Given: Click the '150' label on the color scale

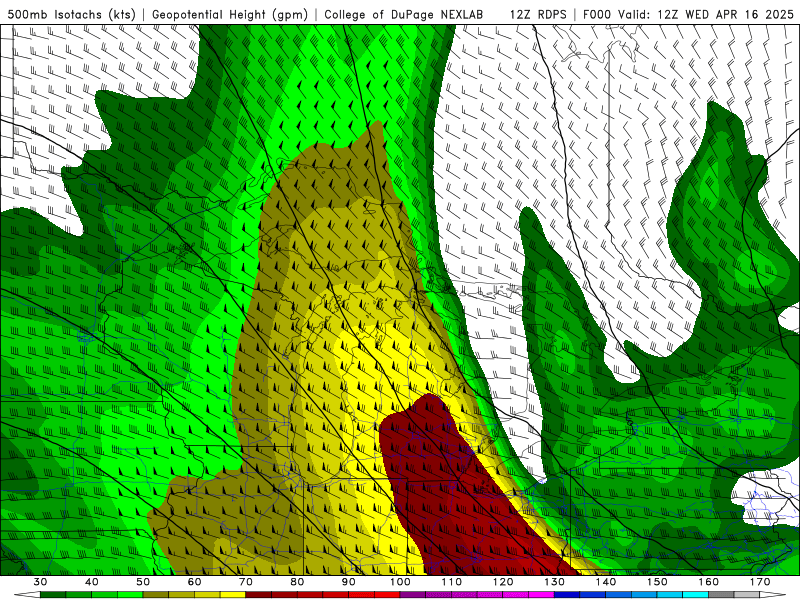Looking at the screenshot, I should 657,582.
